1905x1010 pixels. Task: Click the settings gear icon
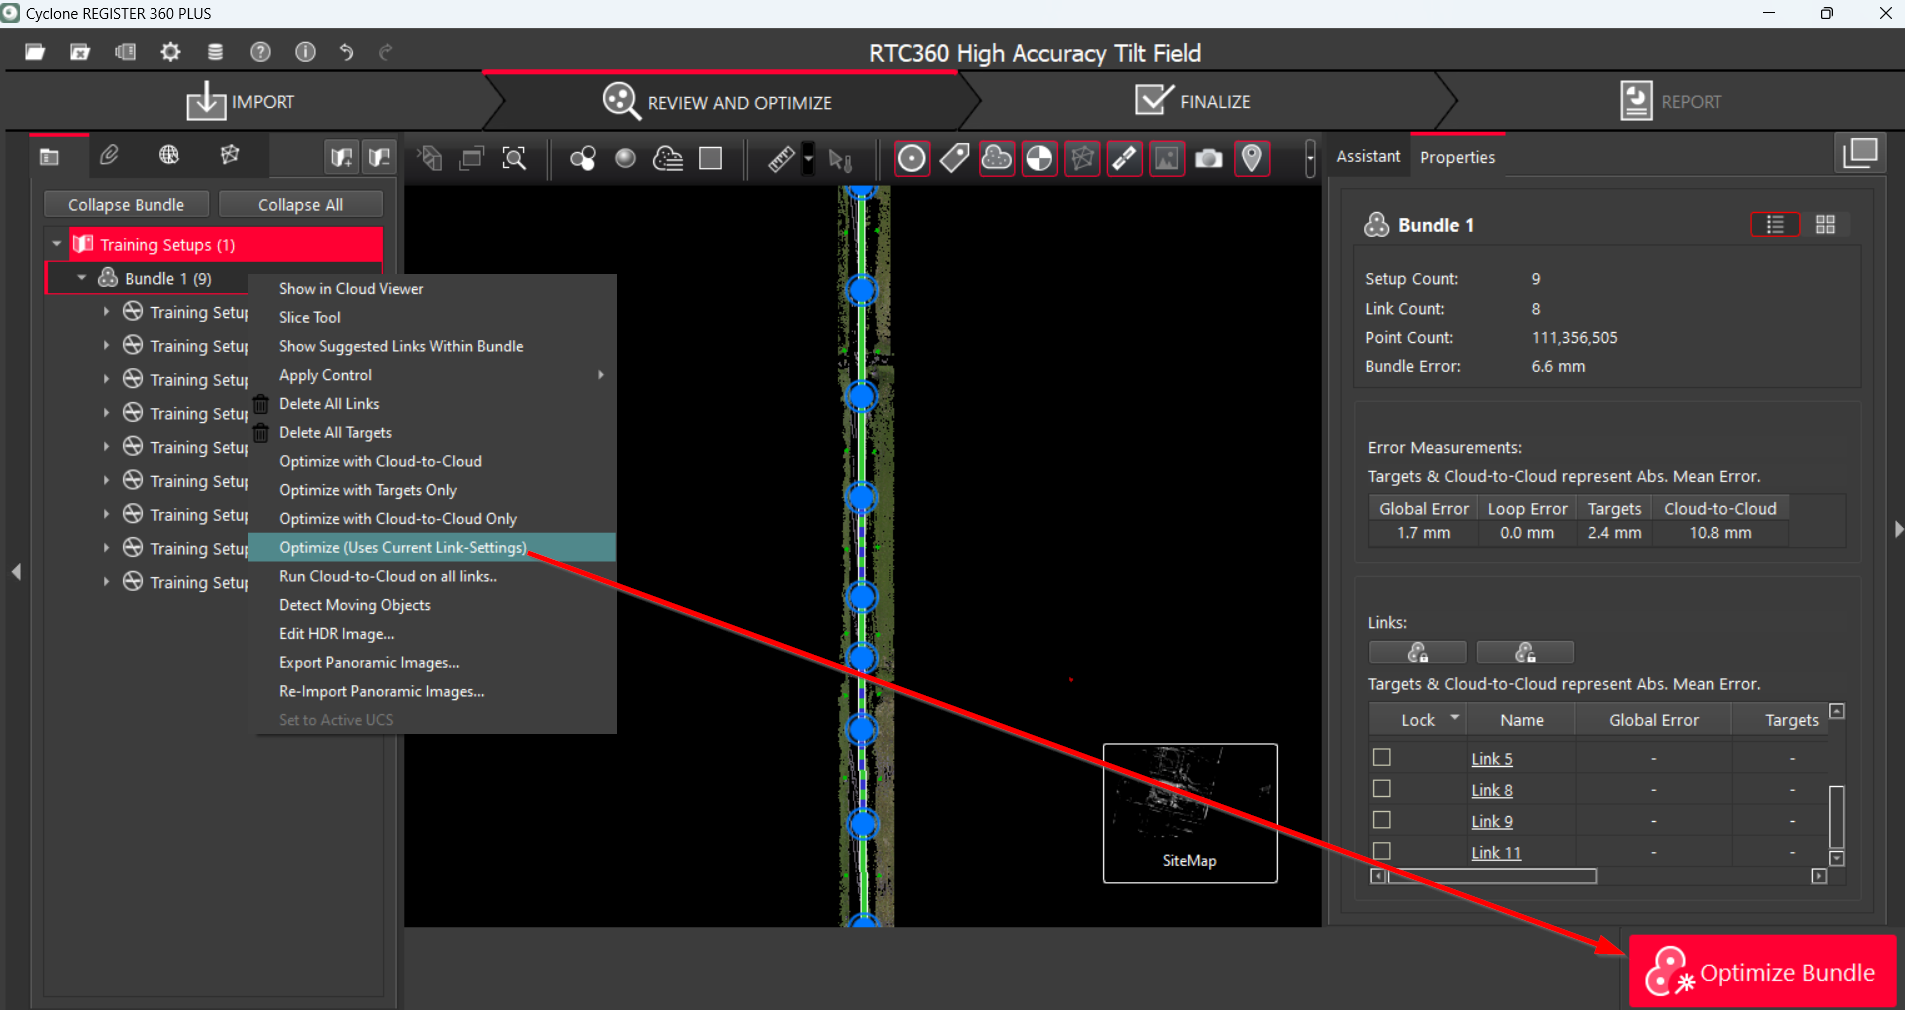[x=170, y=52]
